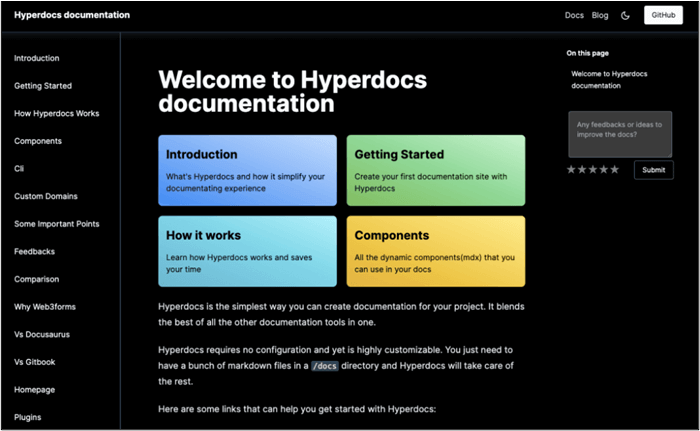This screenshot has height=431, width=700.
Task: Click paragraph starting Hyperdocs is the simplest way
Action: [x=341, y=314]
